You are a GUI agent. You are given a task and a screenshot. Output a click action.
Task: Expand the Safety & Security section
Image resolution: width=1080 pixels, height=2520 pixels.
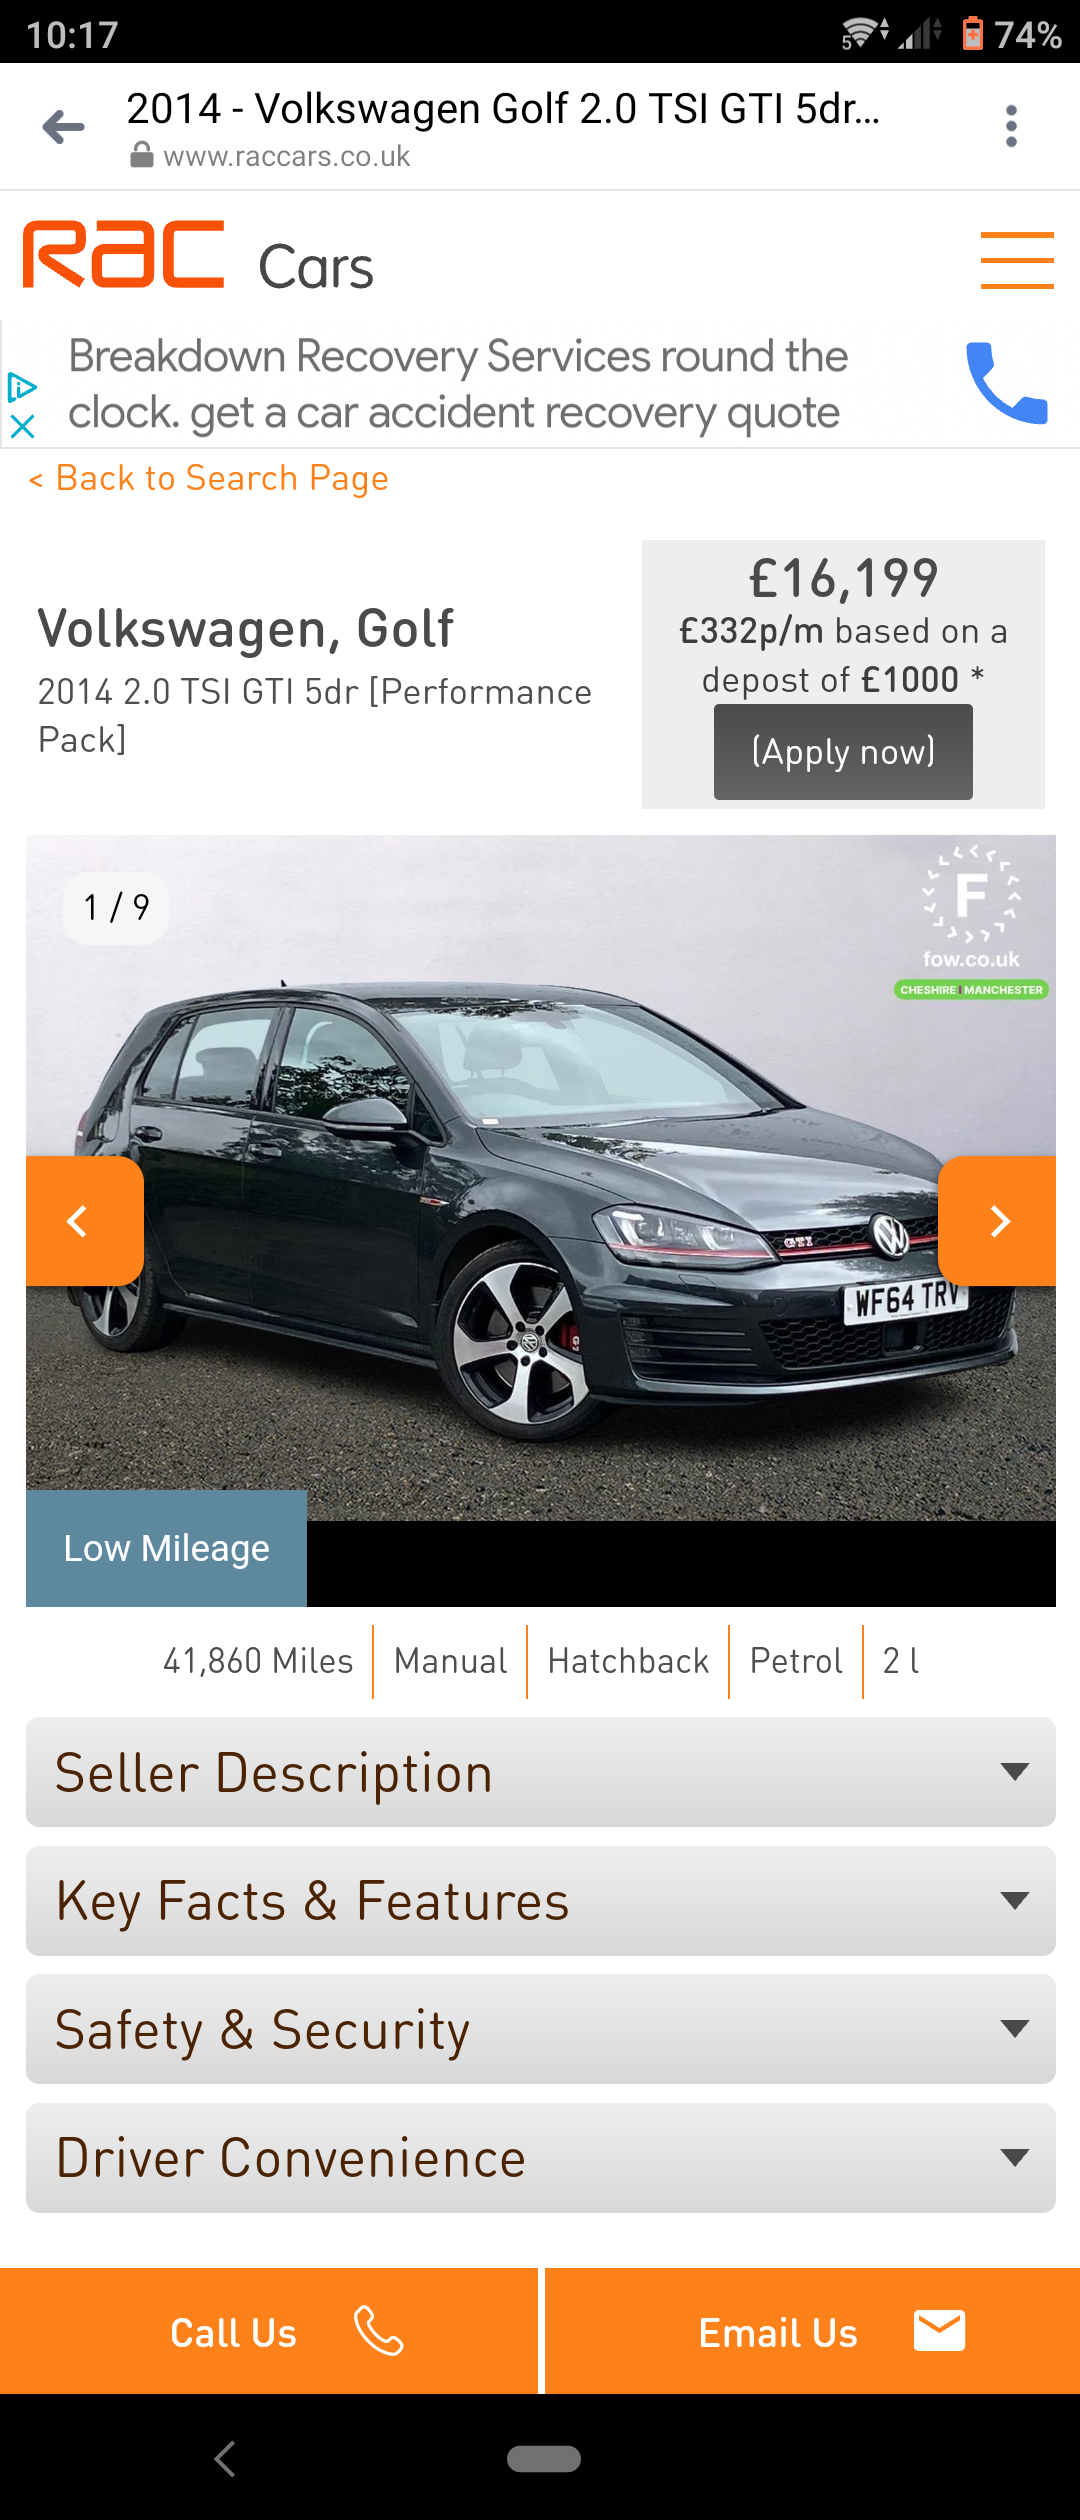click(x=541, y=2029)
